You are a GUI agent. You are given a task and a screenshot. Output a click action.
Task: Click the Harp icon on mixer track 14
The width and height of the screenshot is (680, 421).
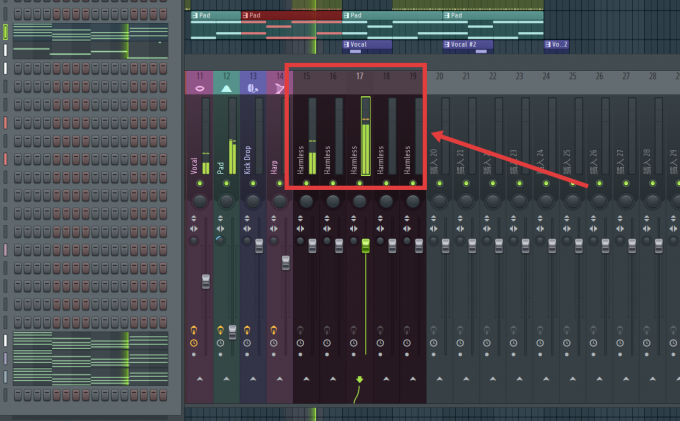coord(279,88)
